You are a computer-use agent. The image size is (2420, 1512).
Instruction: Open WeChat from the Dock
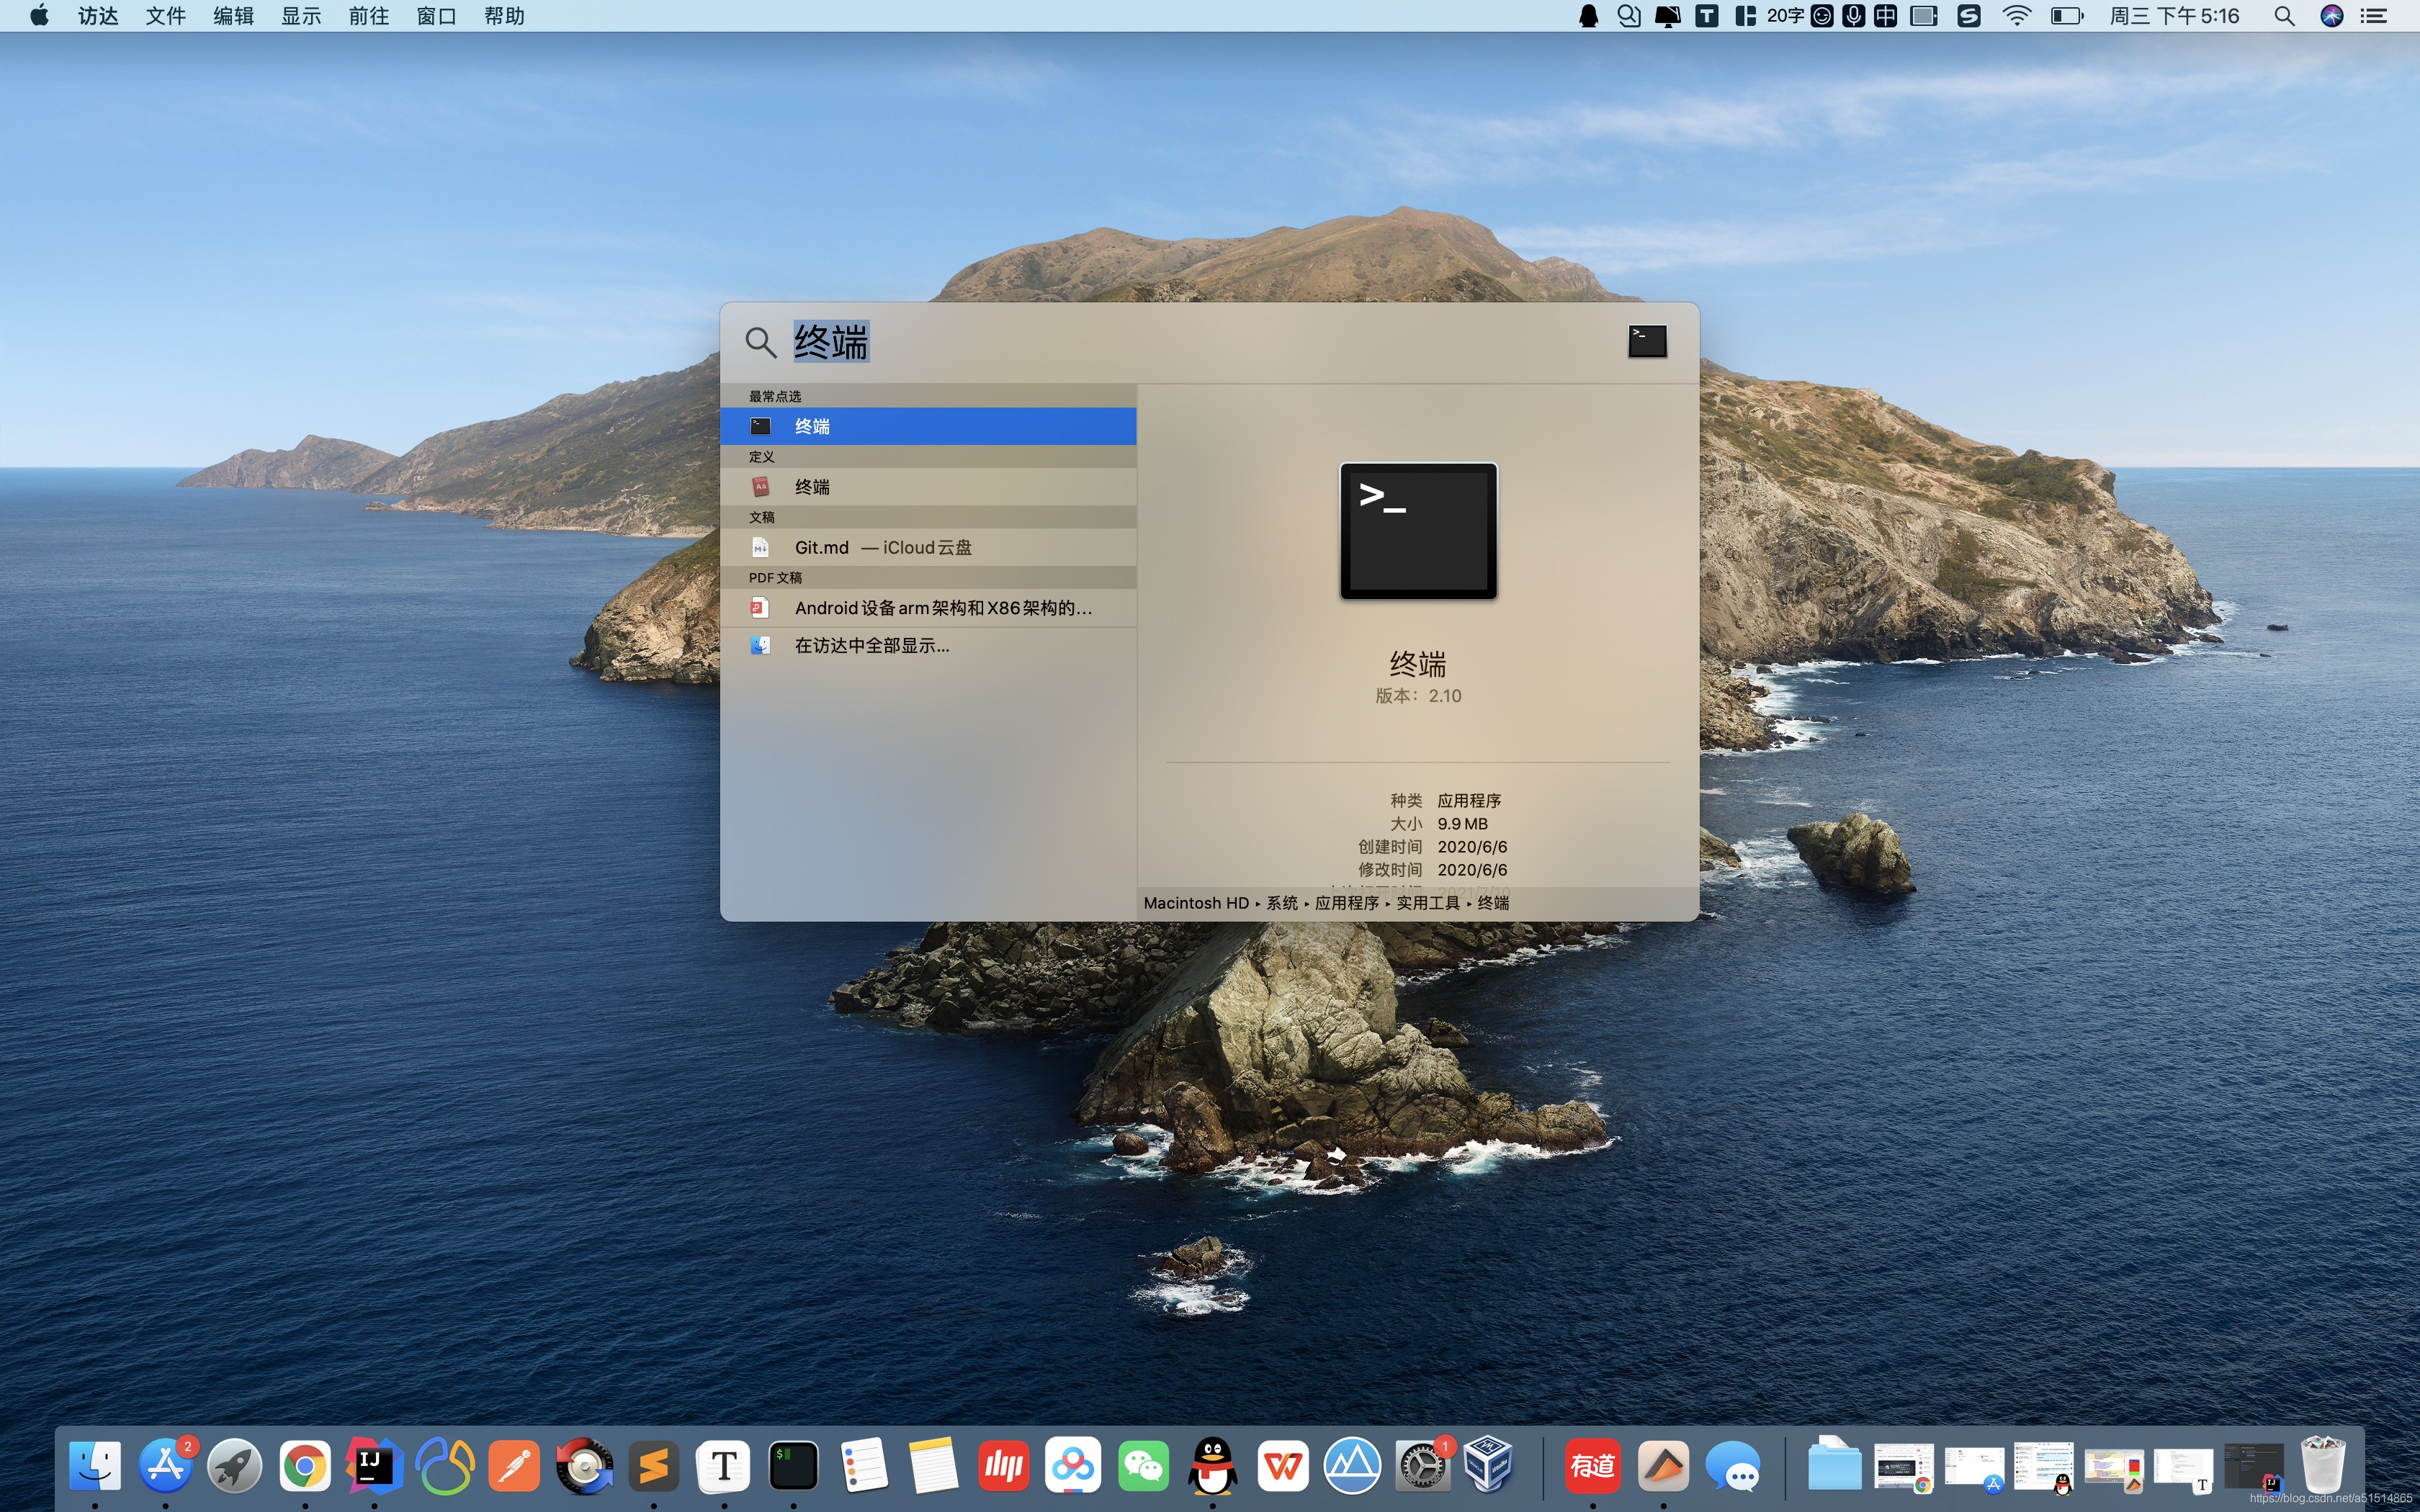tap(1143, 1466)
